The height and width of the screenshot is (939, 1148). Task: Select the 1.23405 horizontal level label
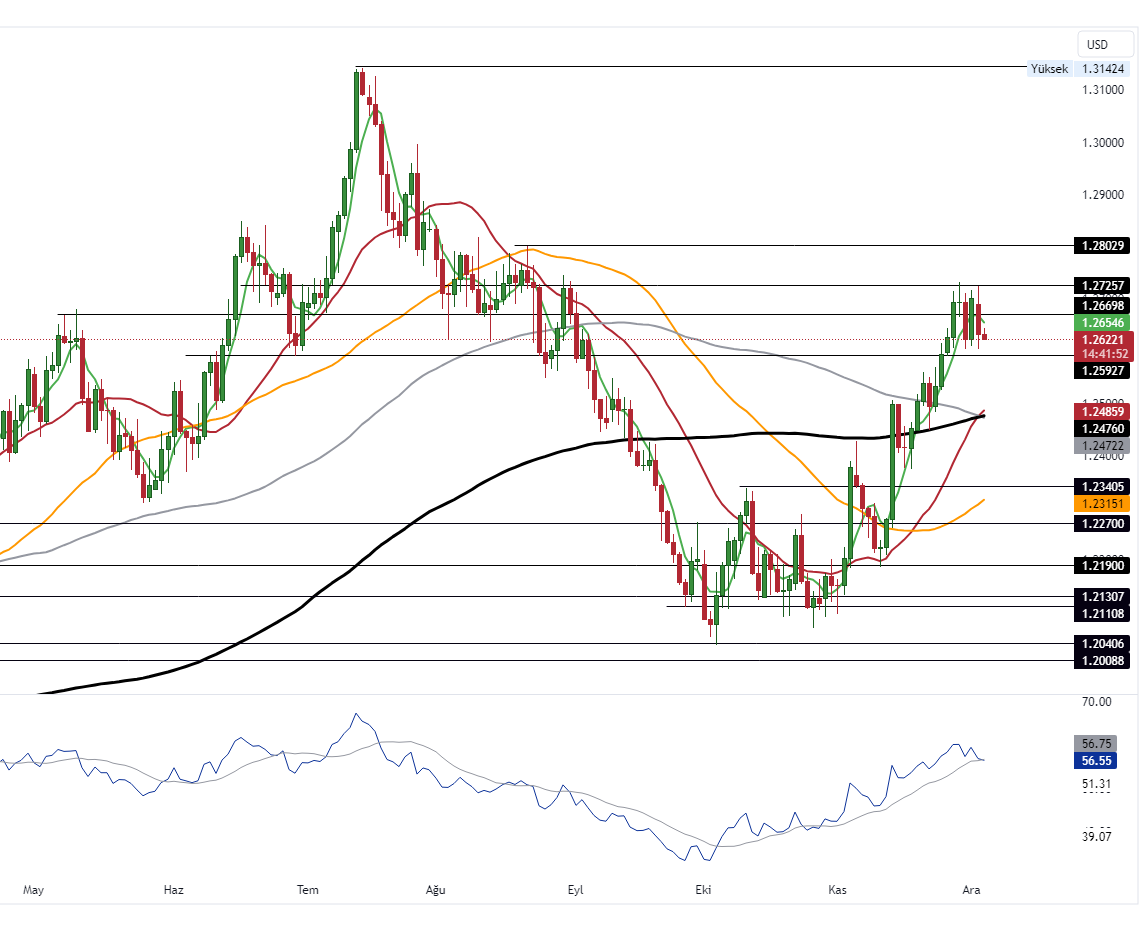pos(1101,487)
